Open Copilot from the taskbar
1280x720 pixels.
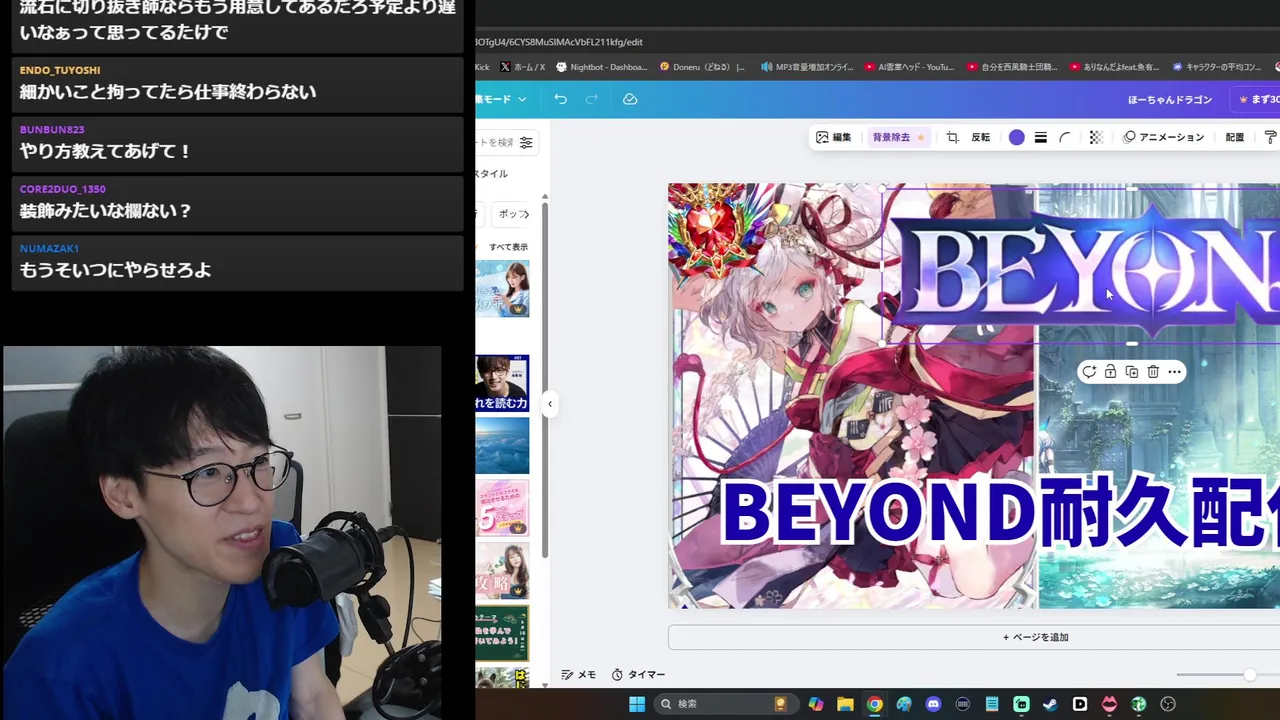[816, 704]
